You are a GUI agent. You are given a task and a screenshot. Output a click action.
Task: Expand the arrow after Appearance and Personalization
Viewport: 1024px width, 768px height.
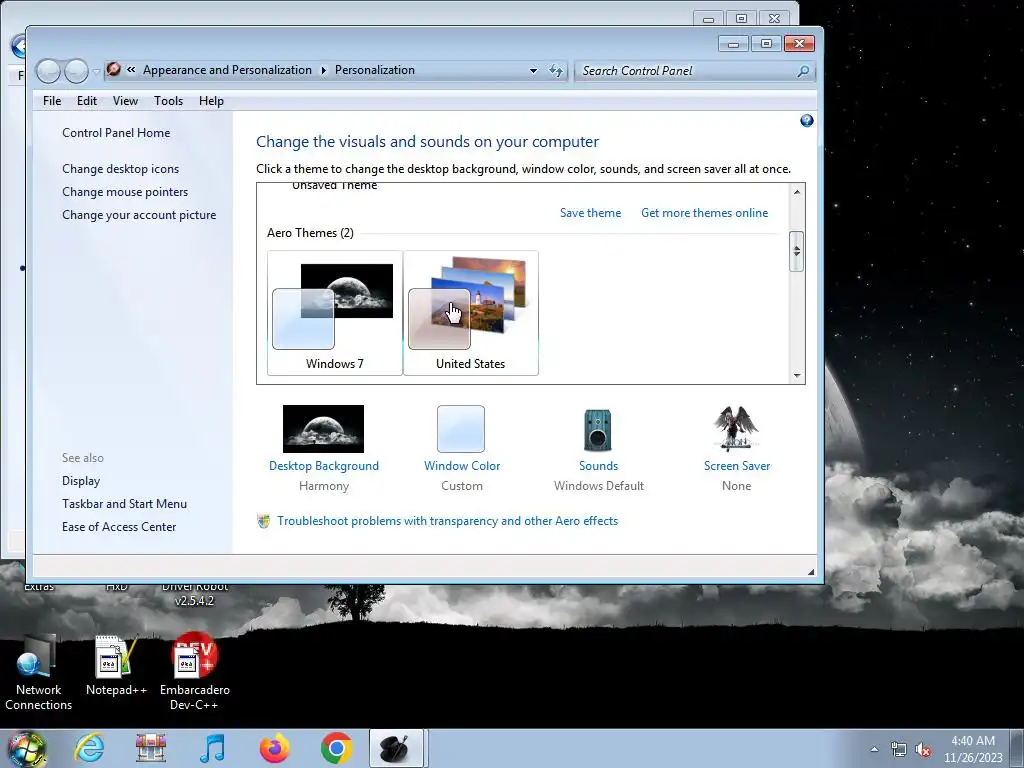323,70
